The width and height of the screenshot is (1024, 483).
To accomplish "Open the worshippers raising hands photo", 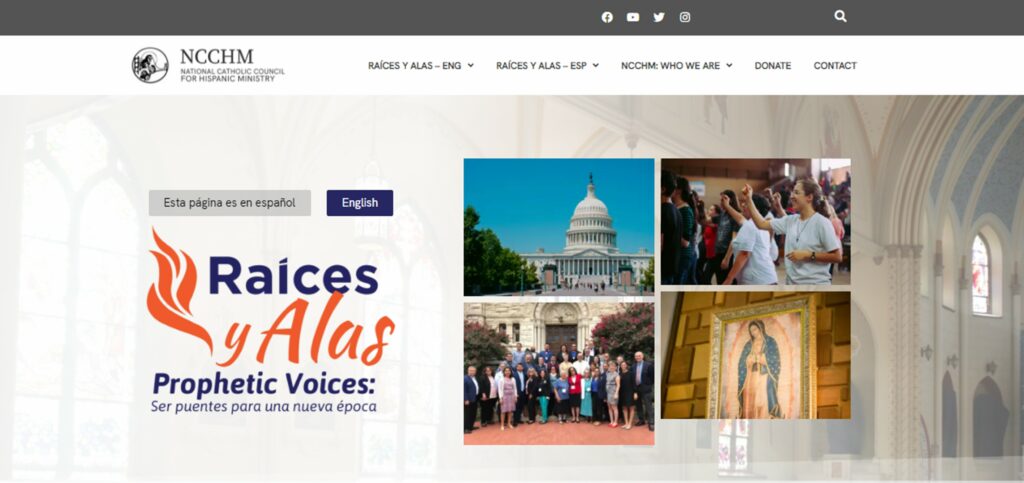I will pos(756,222).
